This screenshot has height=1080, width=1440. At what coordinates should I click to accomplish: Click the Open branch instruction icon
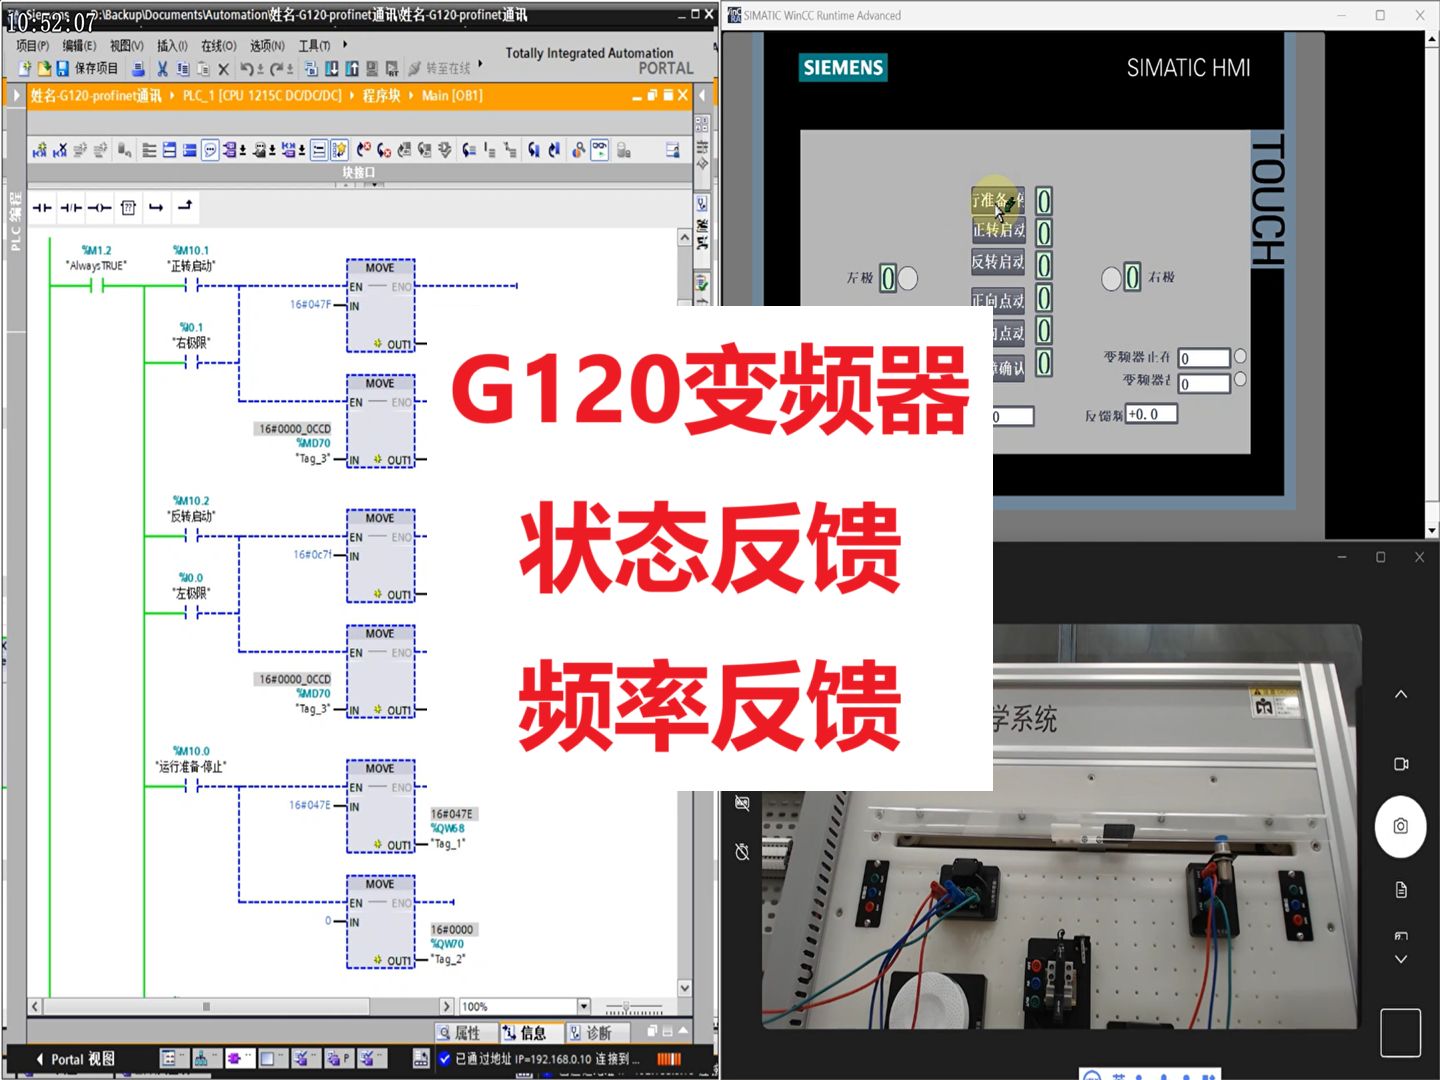[156, 208]
